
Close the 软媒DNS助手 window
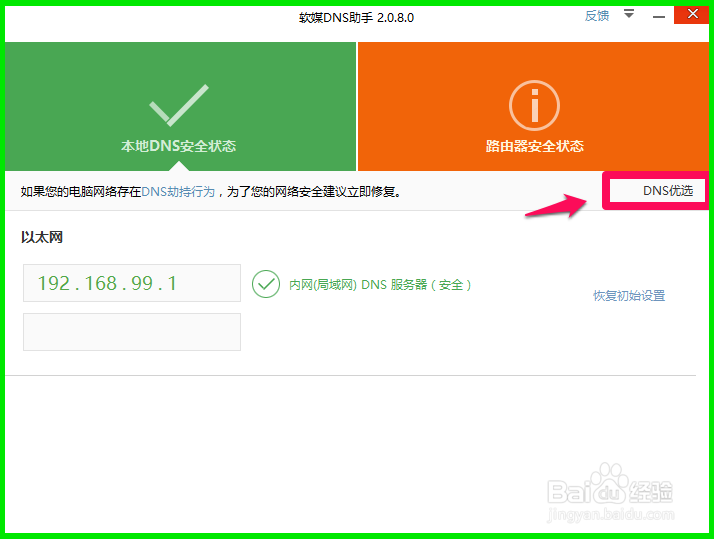click(691, 15)
